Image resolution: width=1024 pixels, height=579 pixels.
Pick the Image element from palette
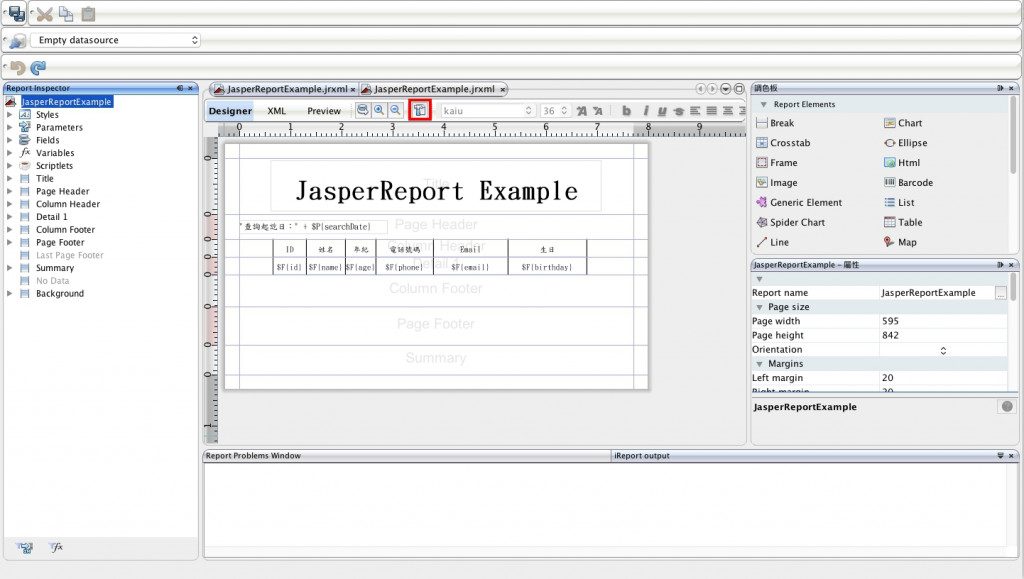pos(776,183)
